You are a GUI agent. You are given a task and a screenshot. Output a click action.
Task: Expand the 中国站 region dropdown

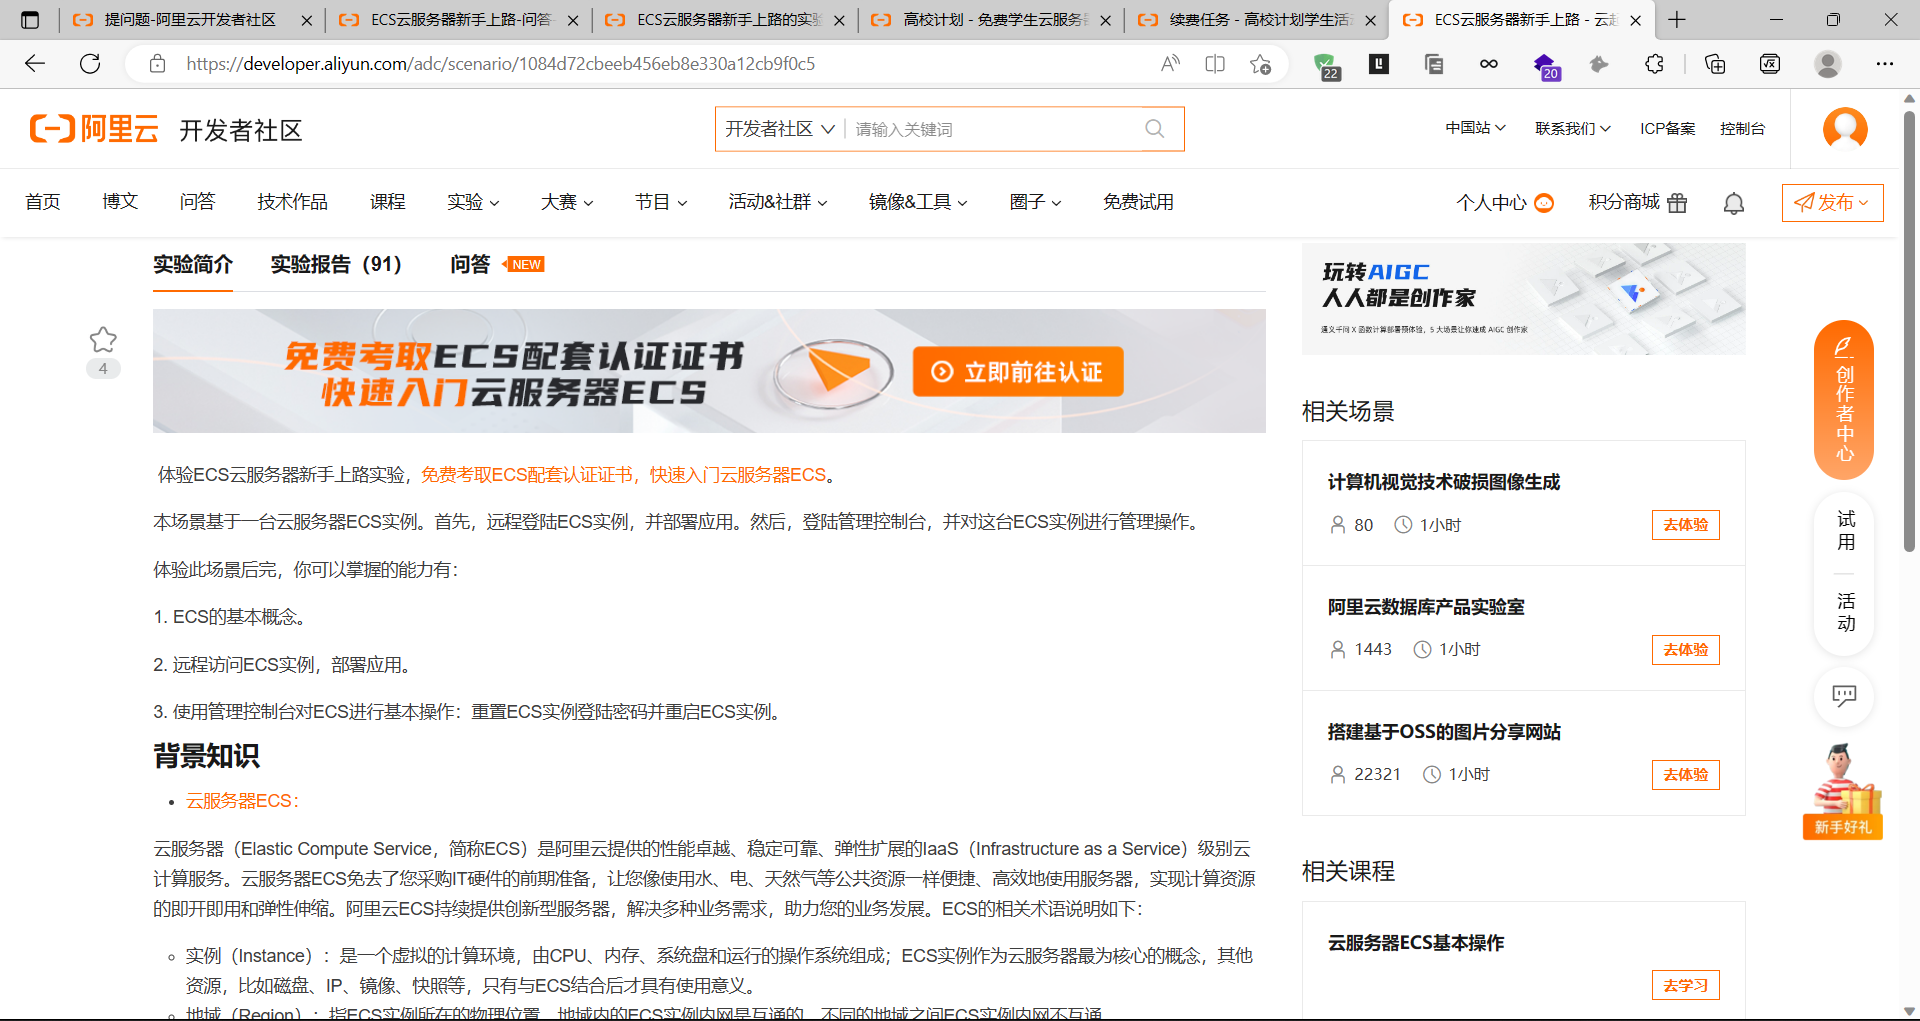coord(1475,128)
